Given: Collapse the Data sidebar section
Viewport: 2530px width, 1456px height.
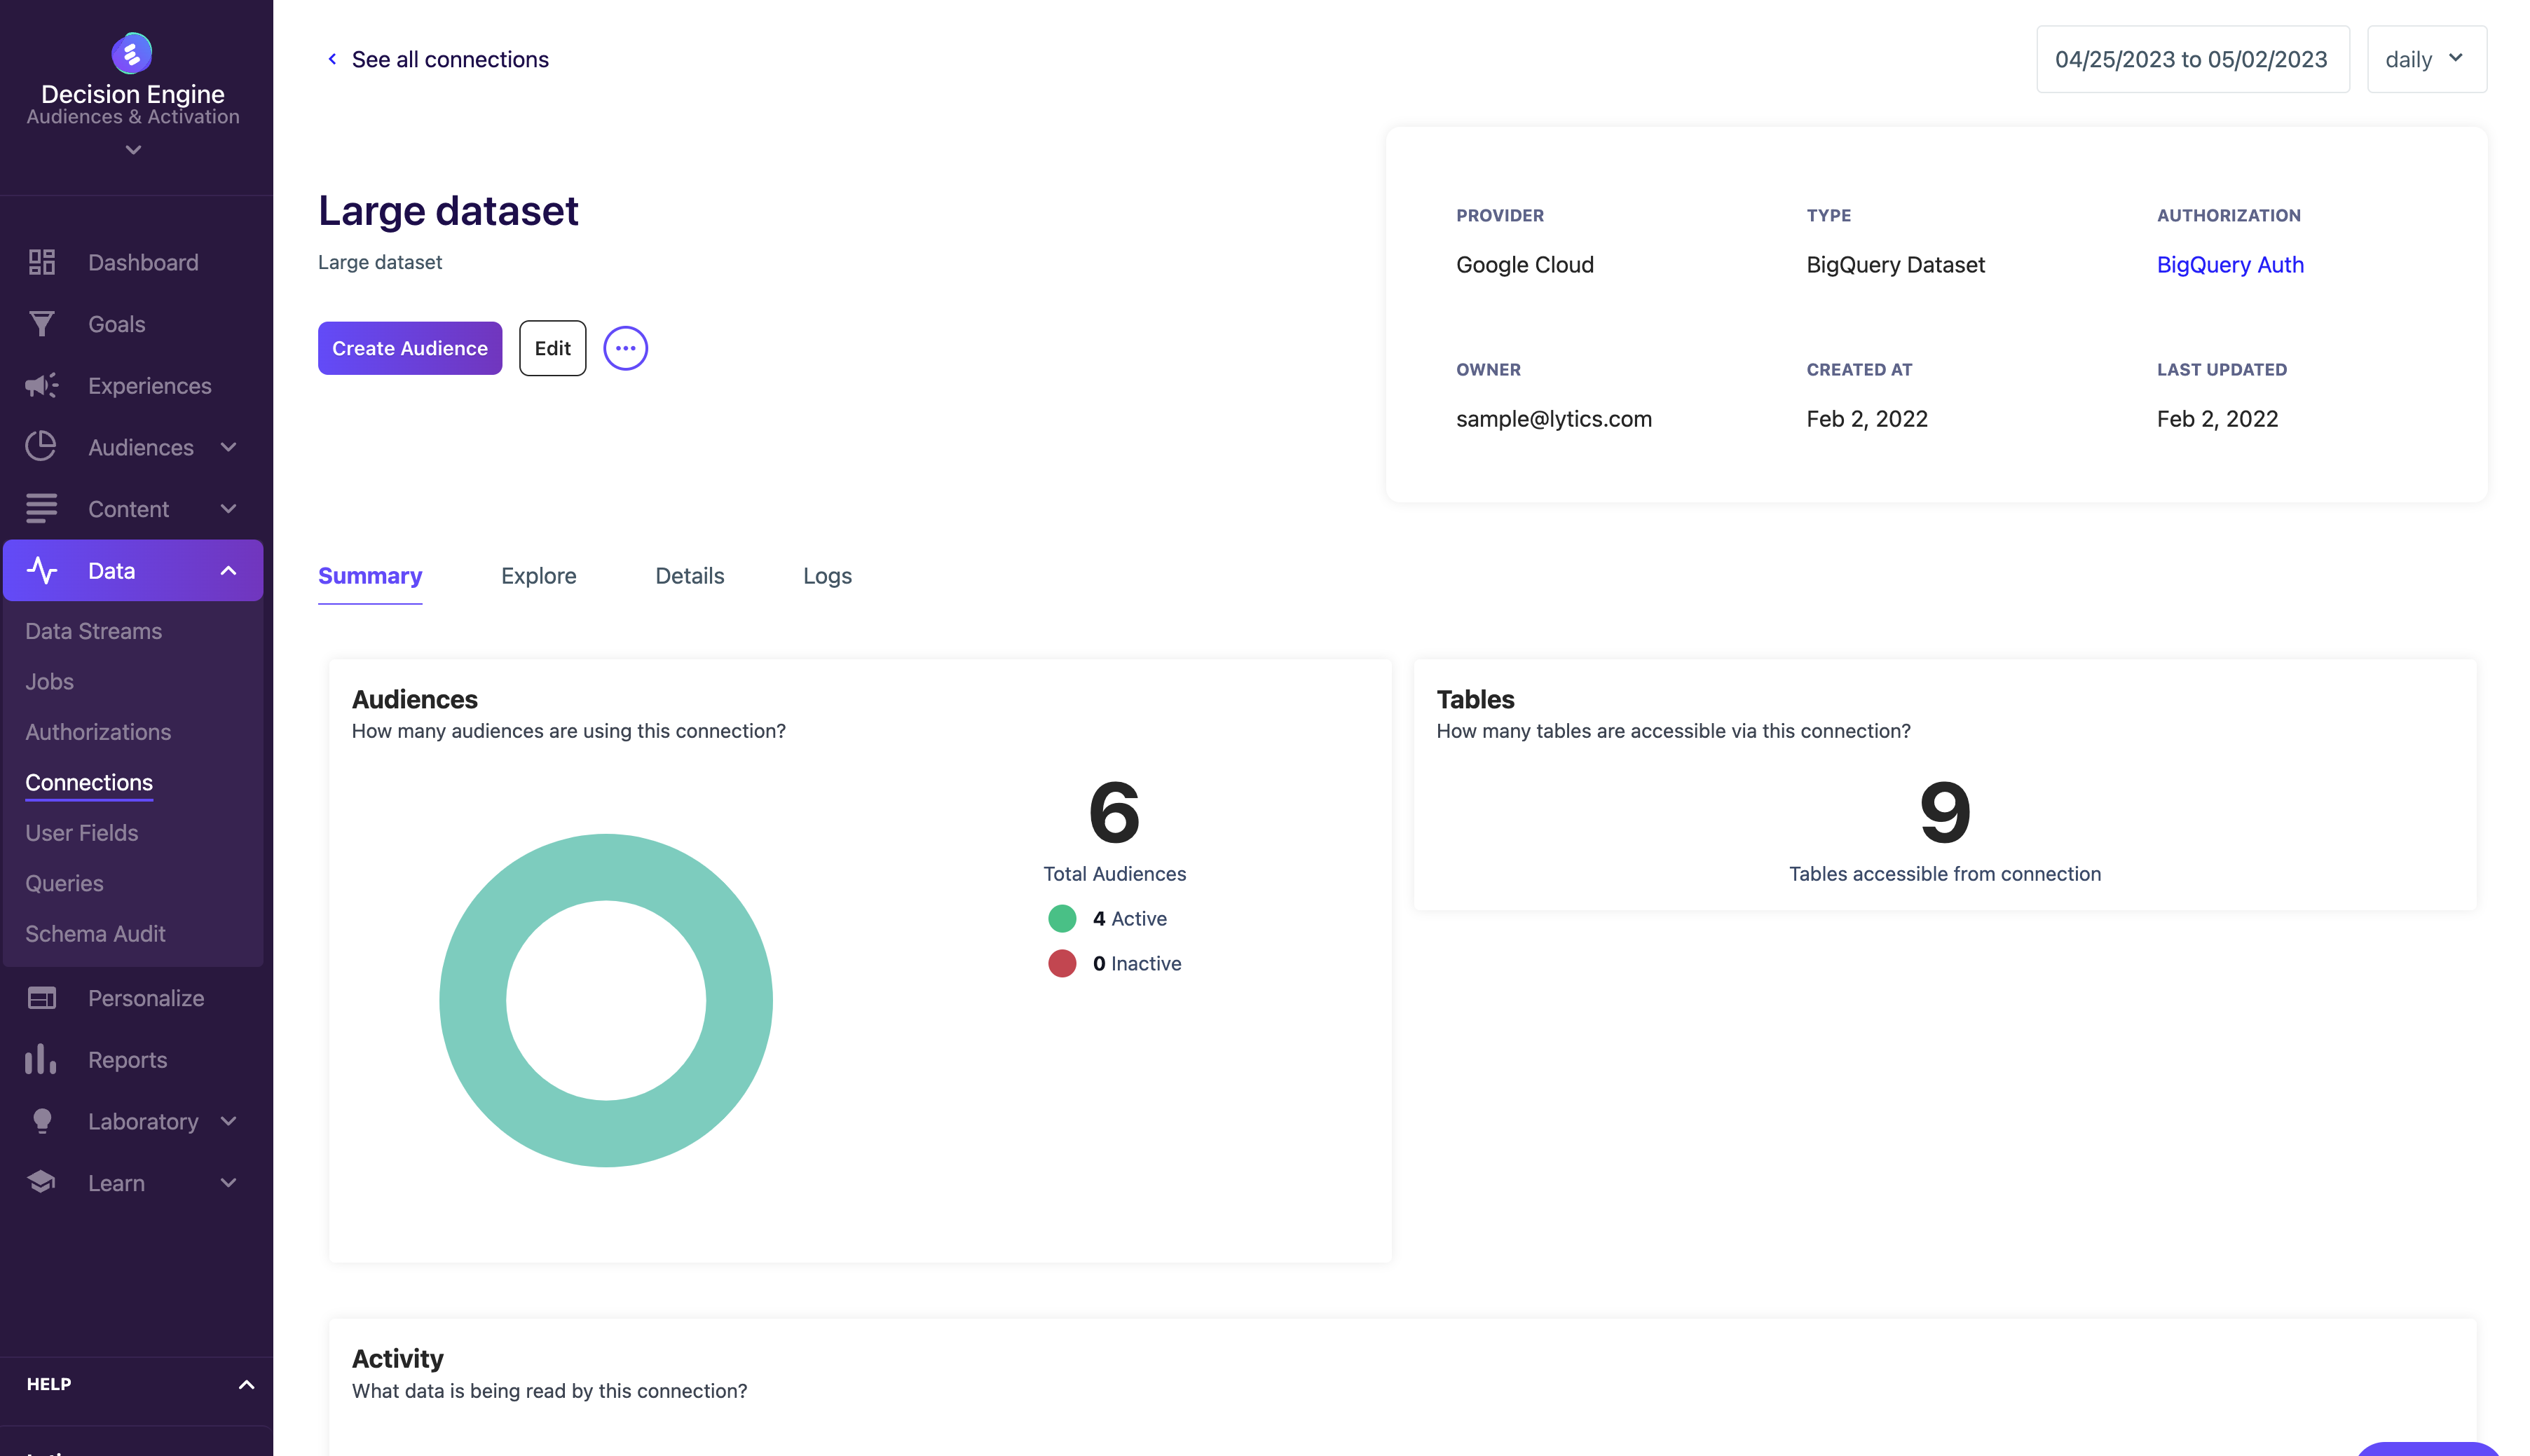Looking at the screenshot, I should pyautogui.click(x=228, y=571).
